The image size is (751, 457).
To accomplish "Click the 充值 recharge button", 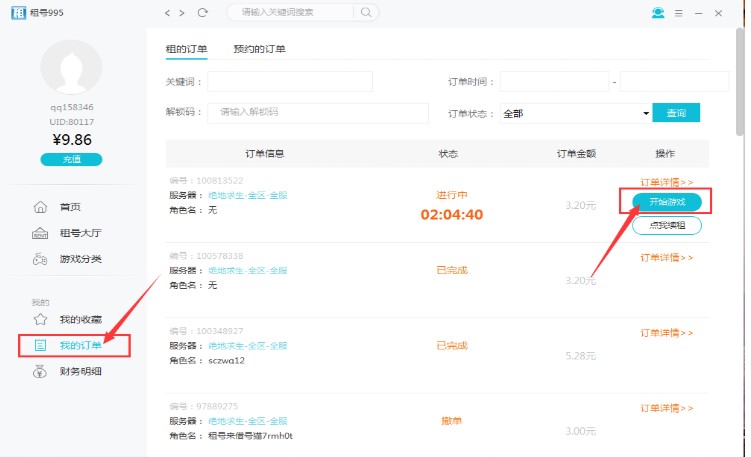I will click(71, 160).
